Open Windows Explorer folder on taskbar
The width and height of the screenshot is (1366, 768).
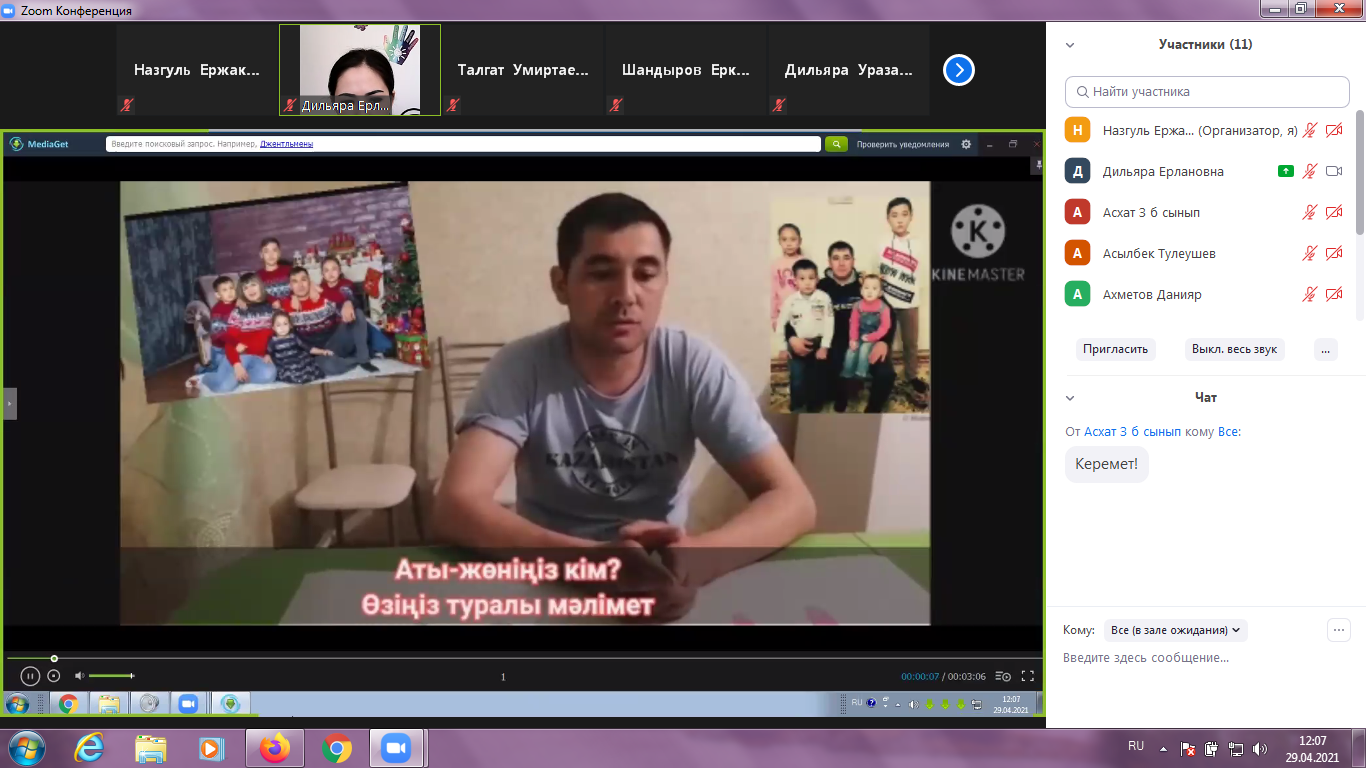click(x=151, y=748)
